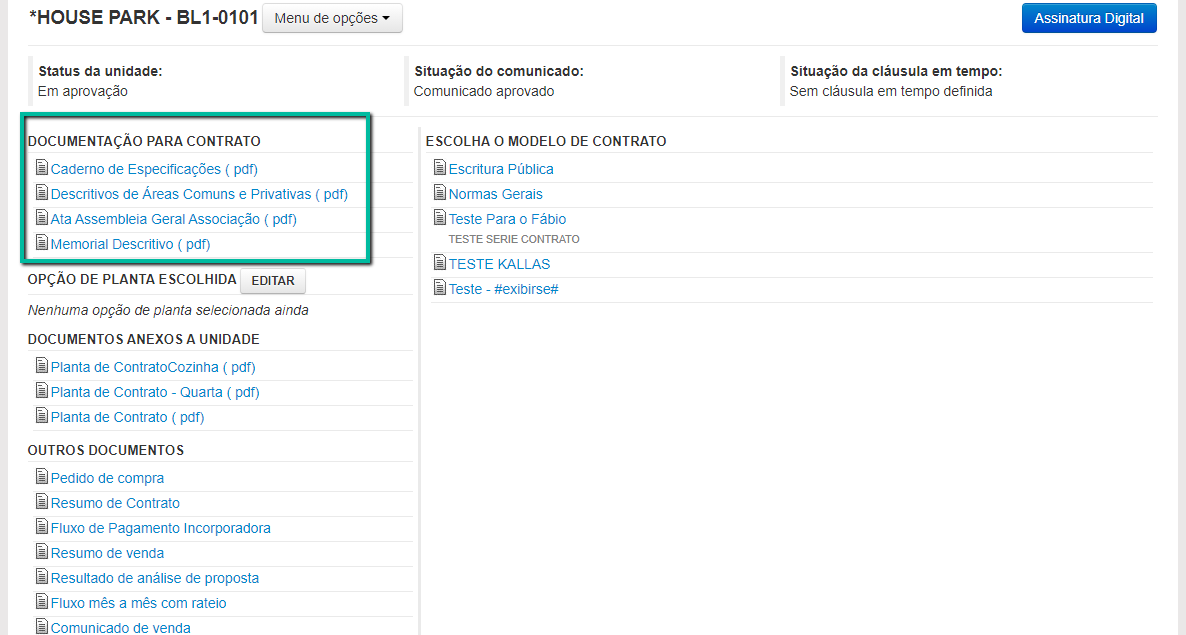Open Fluxo de Pagamento Incorporadora document
Screen dimensions: 1186x635
(160, 528)
